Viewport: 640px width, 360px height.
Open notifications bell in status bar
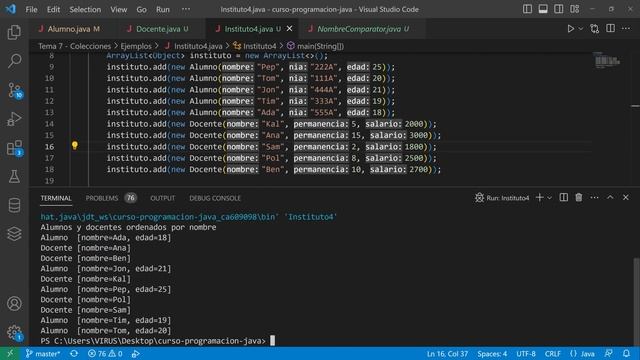point(626,353)
